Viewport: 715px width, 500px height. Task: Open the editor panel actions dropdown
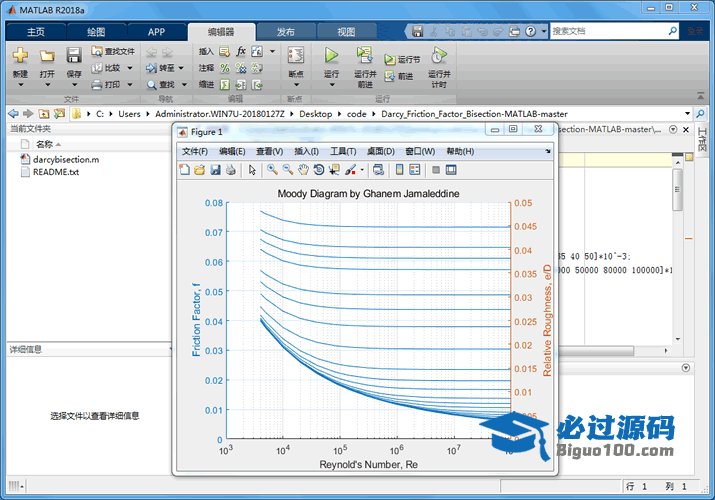tap(673, 129)
